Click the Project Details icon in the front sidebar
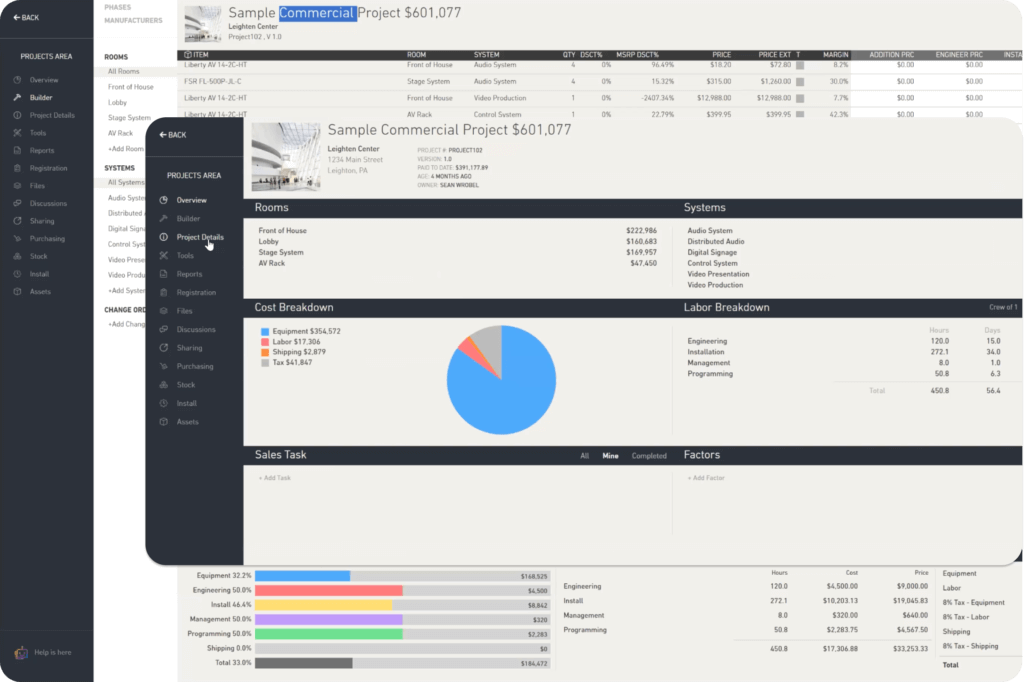Viewport: 1024px width, 682px height. 164,237
